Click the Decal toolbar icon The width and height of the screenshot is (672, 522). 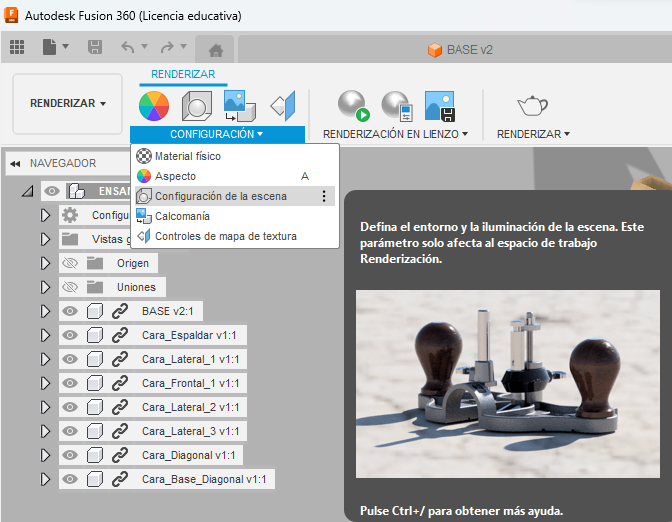coord(240,106)
